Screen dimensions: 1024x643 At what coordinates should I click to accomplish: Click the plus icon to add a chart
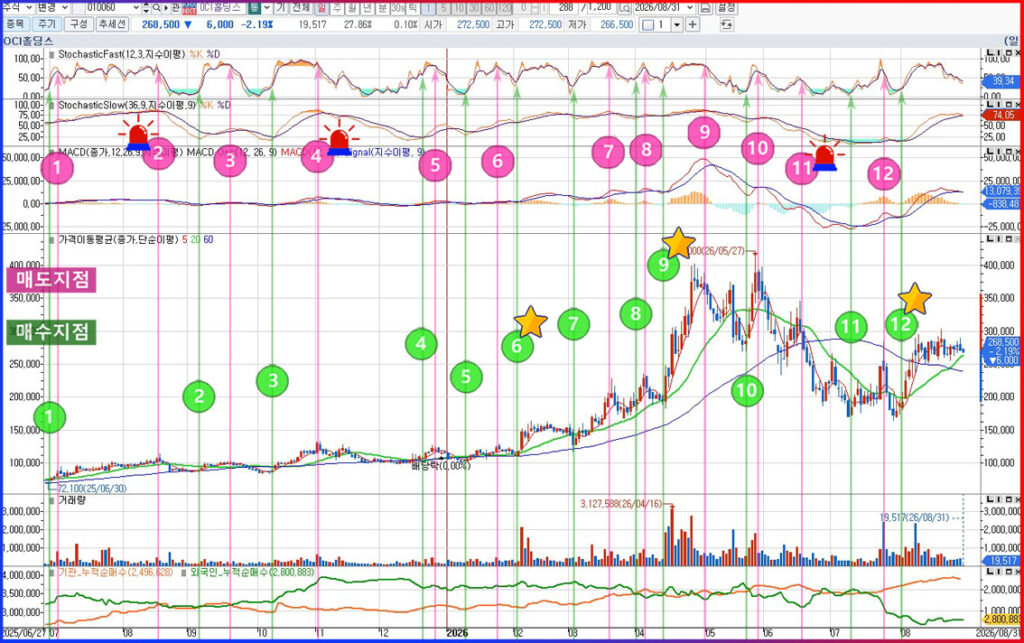pos(692,25)
